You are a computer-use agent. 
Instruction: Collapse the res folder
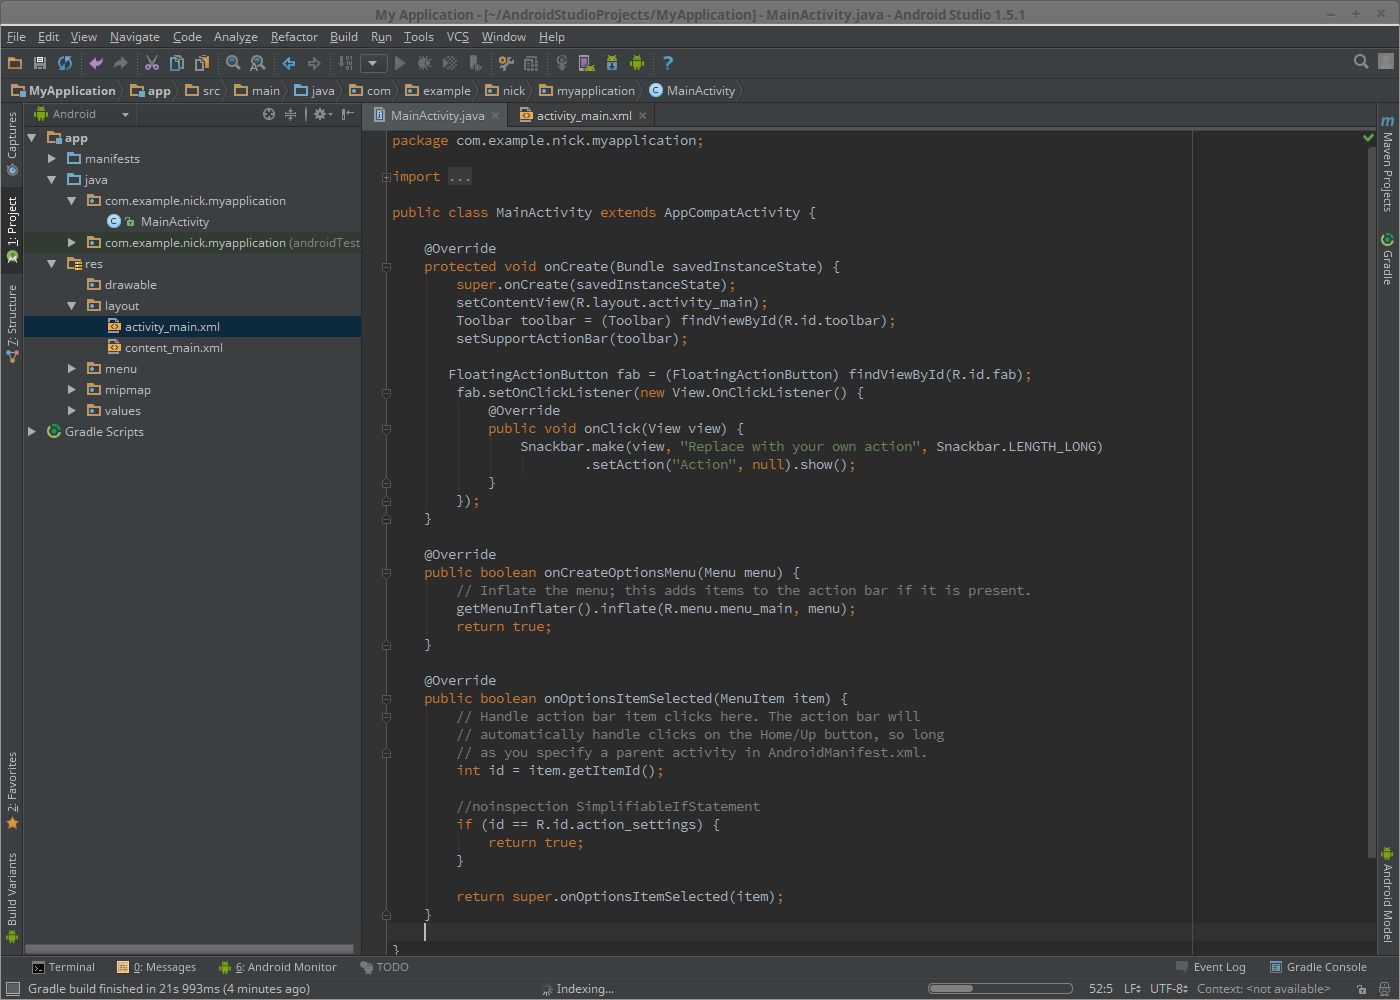pos(52,264)
